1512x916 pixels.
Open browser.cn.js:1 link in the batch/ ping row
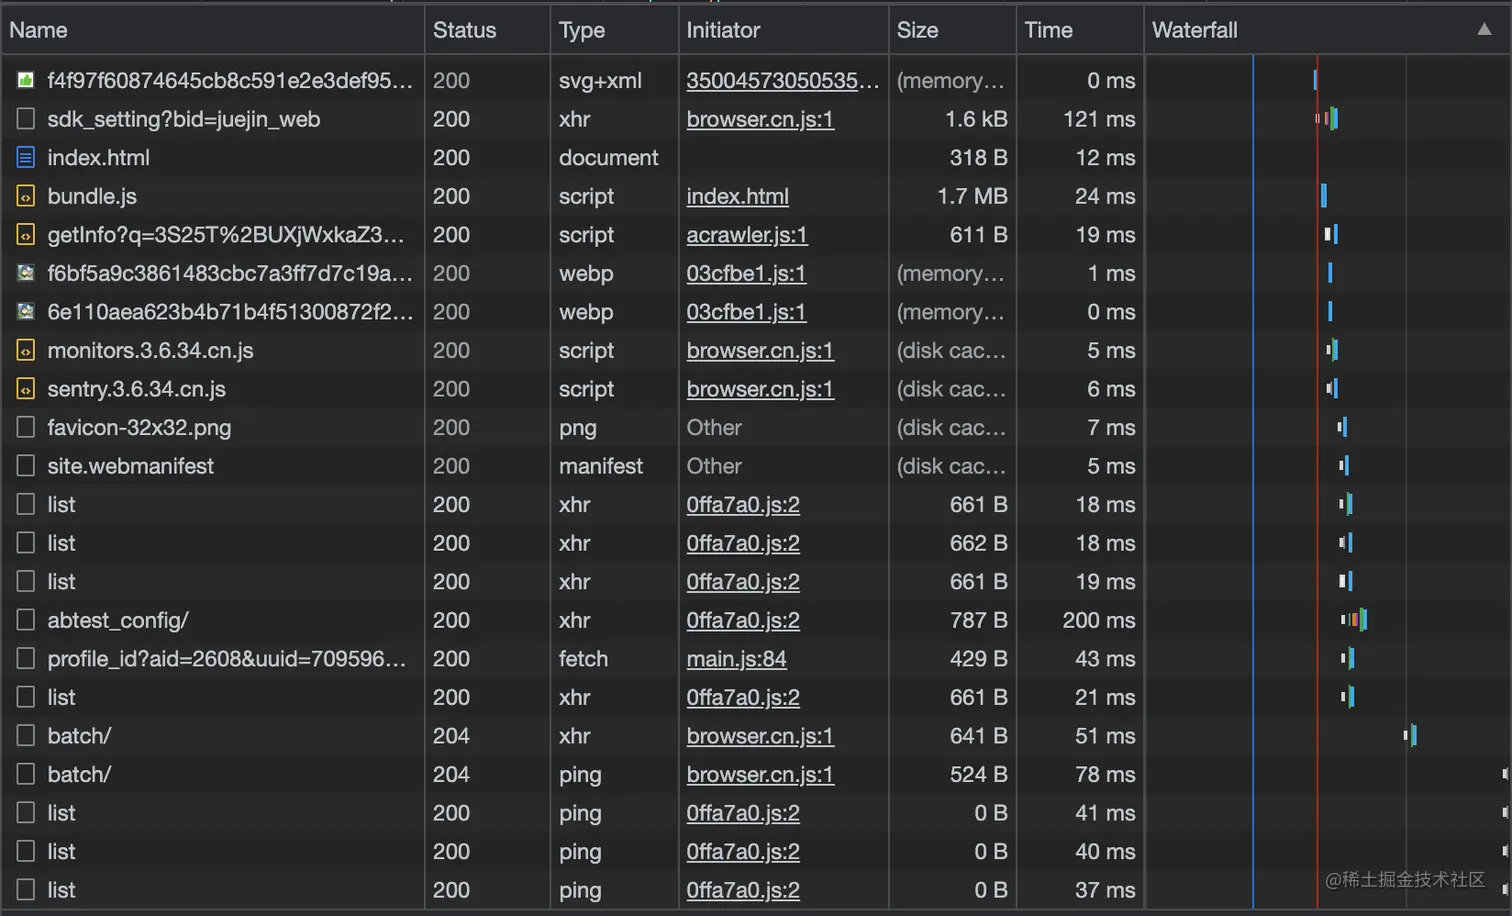tap(760, 774)
